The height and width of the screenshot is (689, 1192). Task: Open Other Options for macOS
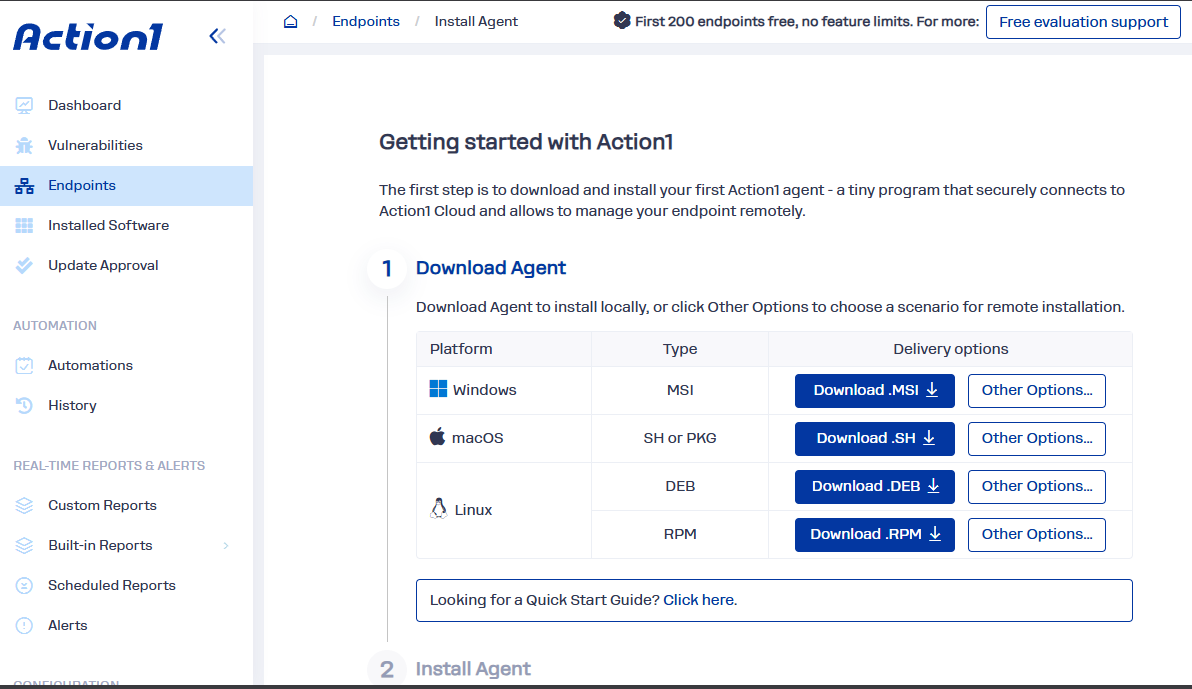click(1037, 439)
